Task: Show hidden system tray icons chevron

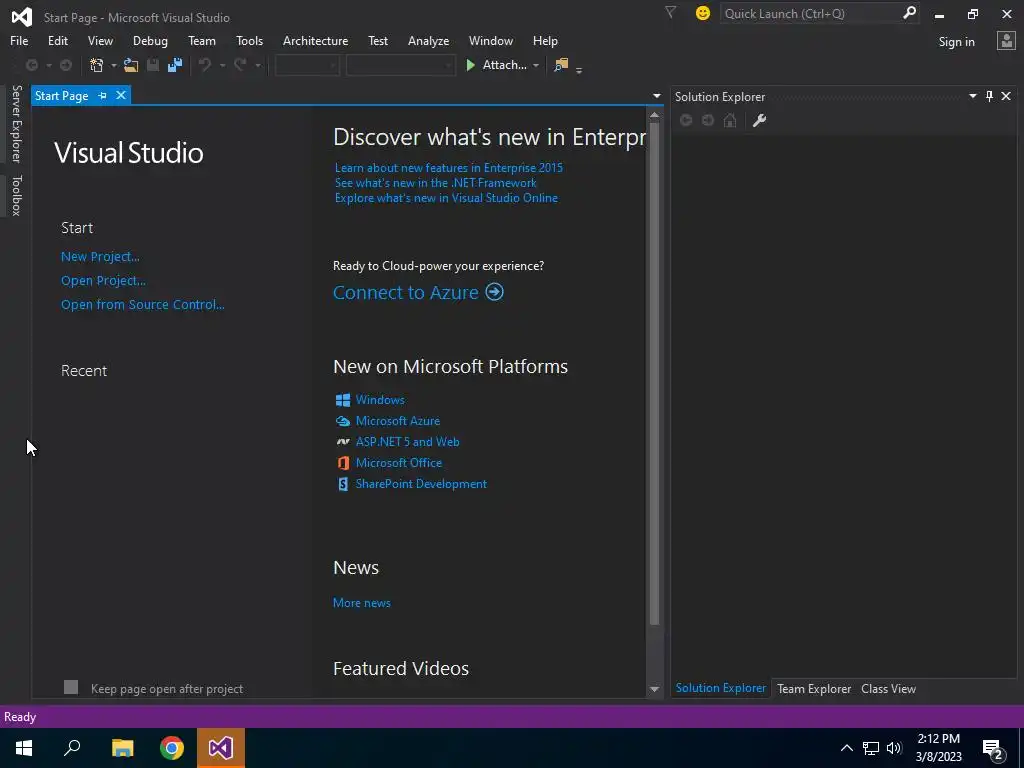Action: (x=846, y=748)
